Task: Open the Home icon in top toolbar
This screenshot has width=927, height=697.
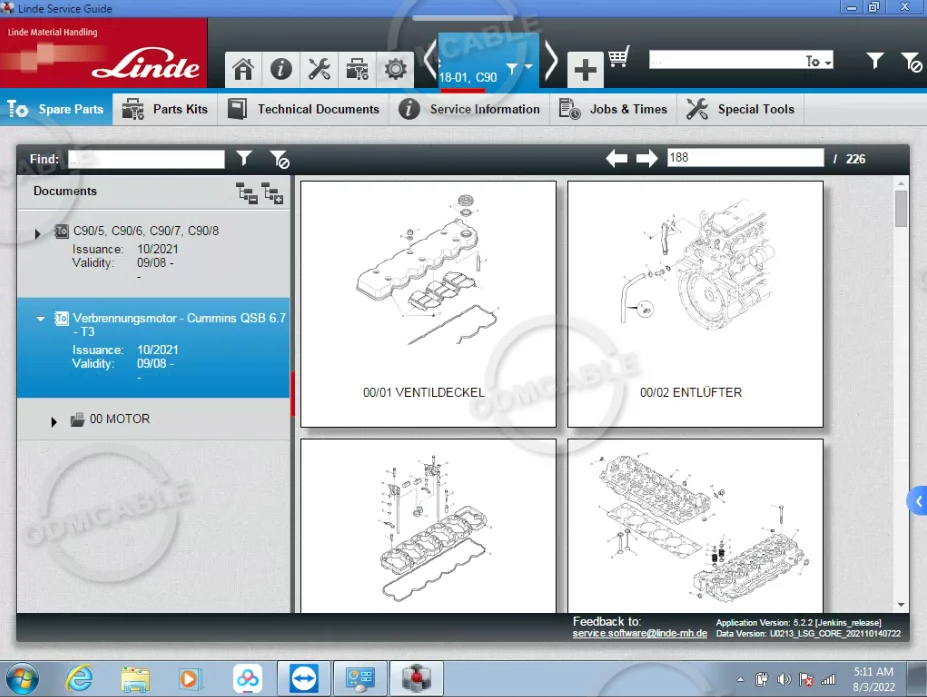Action: coord(243,69)
